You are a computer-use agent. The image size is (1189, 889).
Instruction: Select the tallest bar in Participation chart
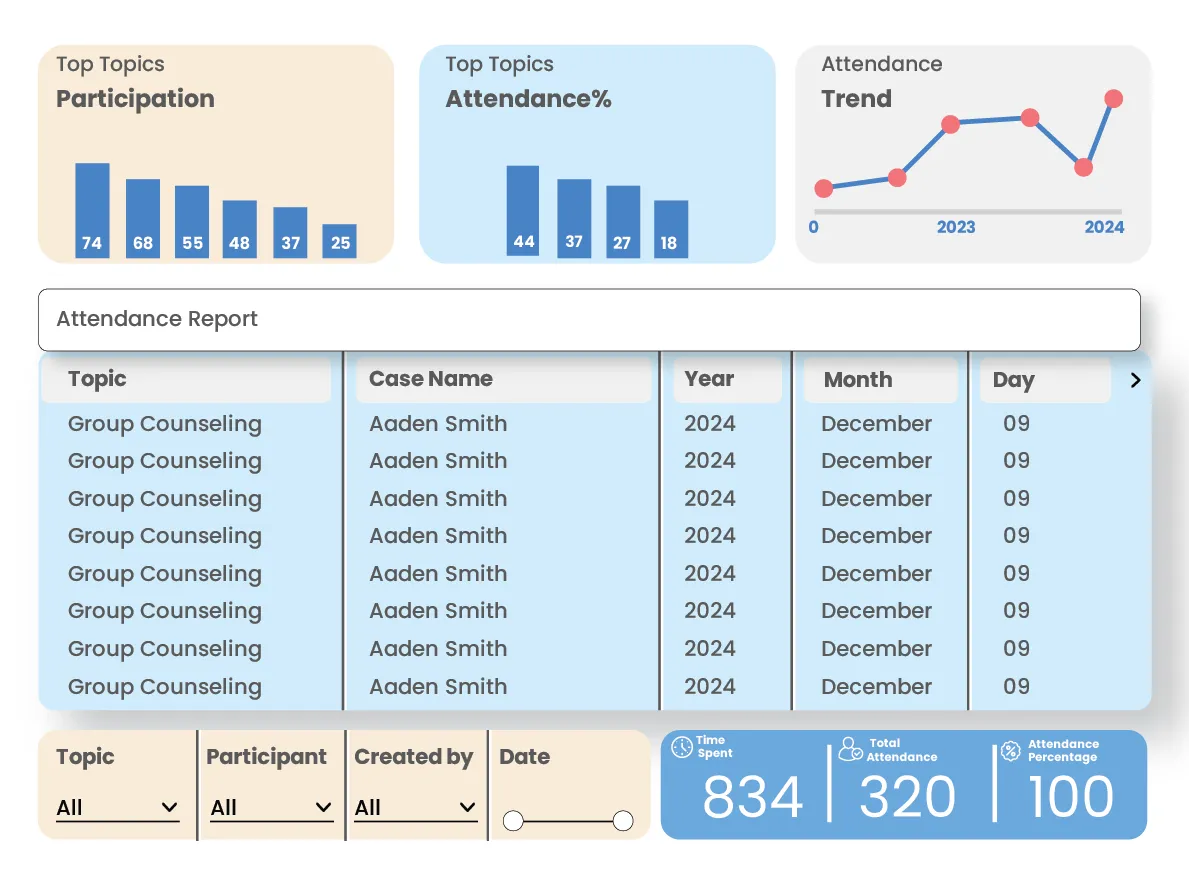point(91,205)
